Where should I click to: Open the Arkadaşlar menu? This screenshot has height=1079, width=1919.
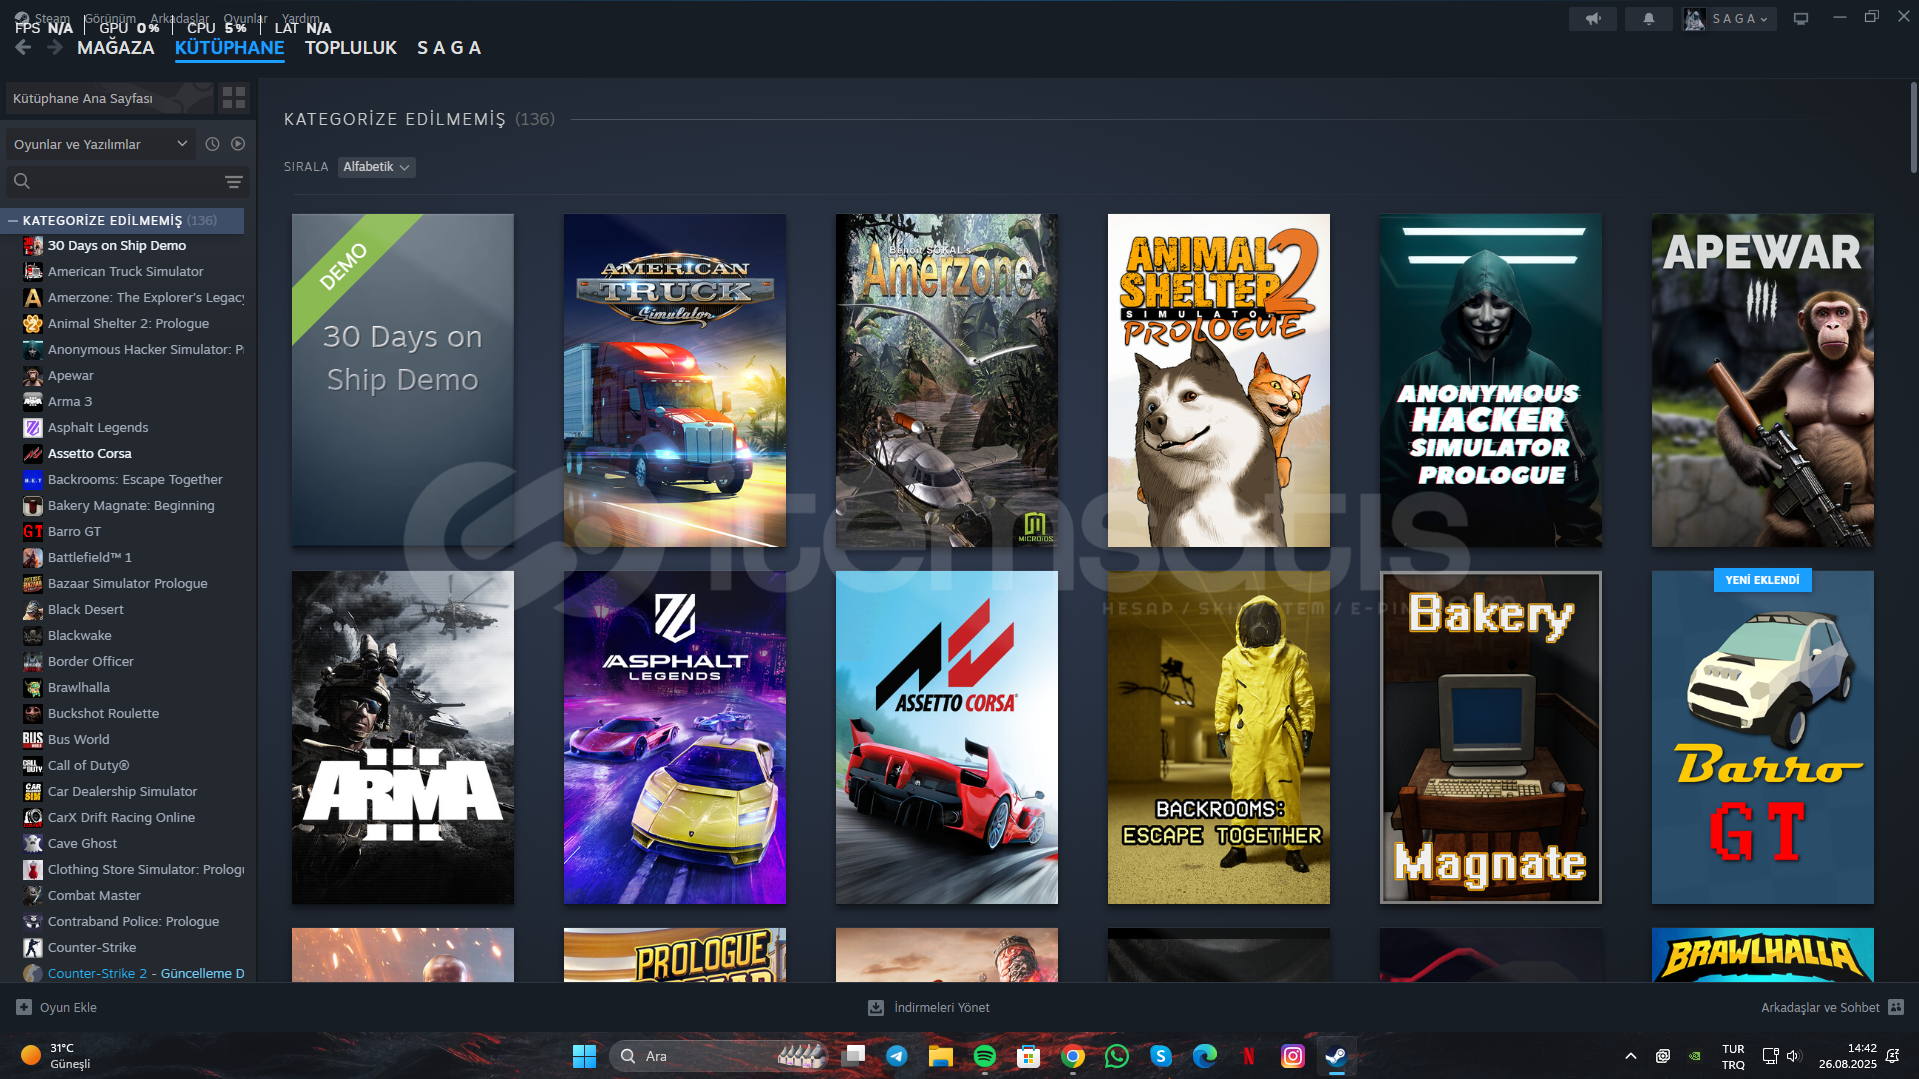pos(180,18)
